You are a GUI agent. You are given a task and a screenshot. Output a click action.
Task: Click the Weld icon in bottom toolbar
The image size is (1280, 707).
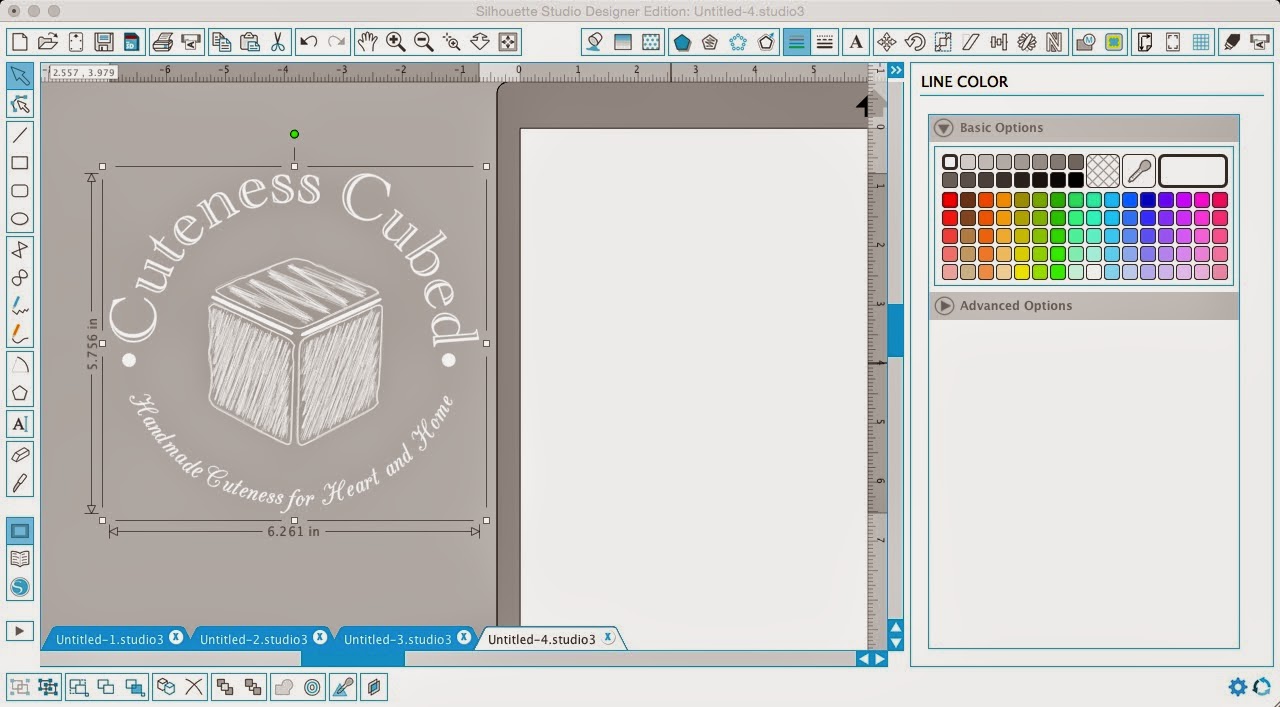point(284,687)
